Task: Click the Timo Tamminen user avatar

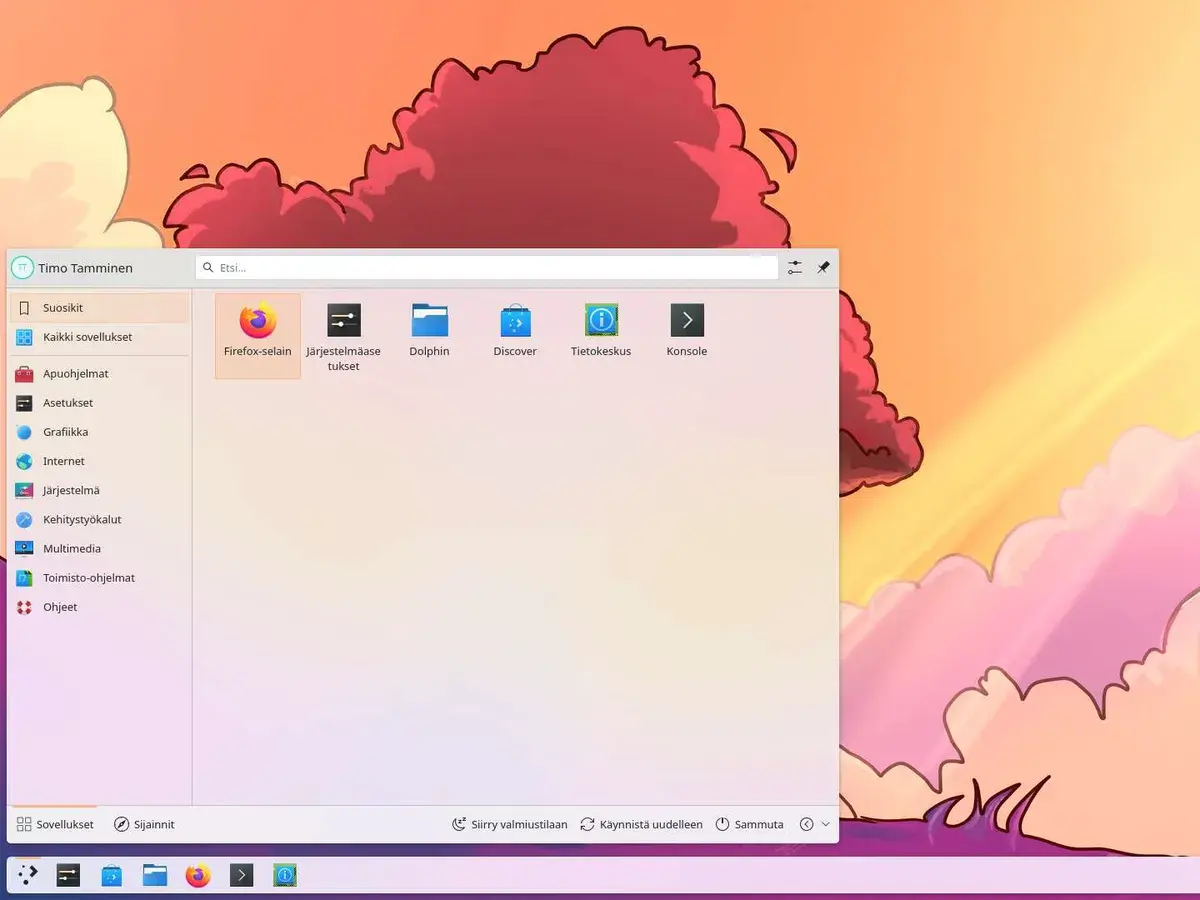Action: [x=22, y=268]
